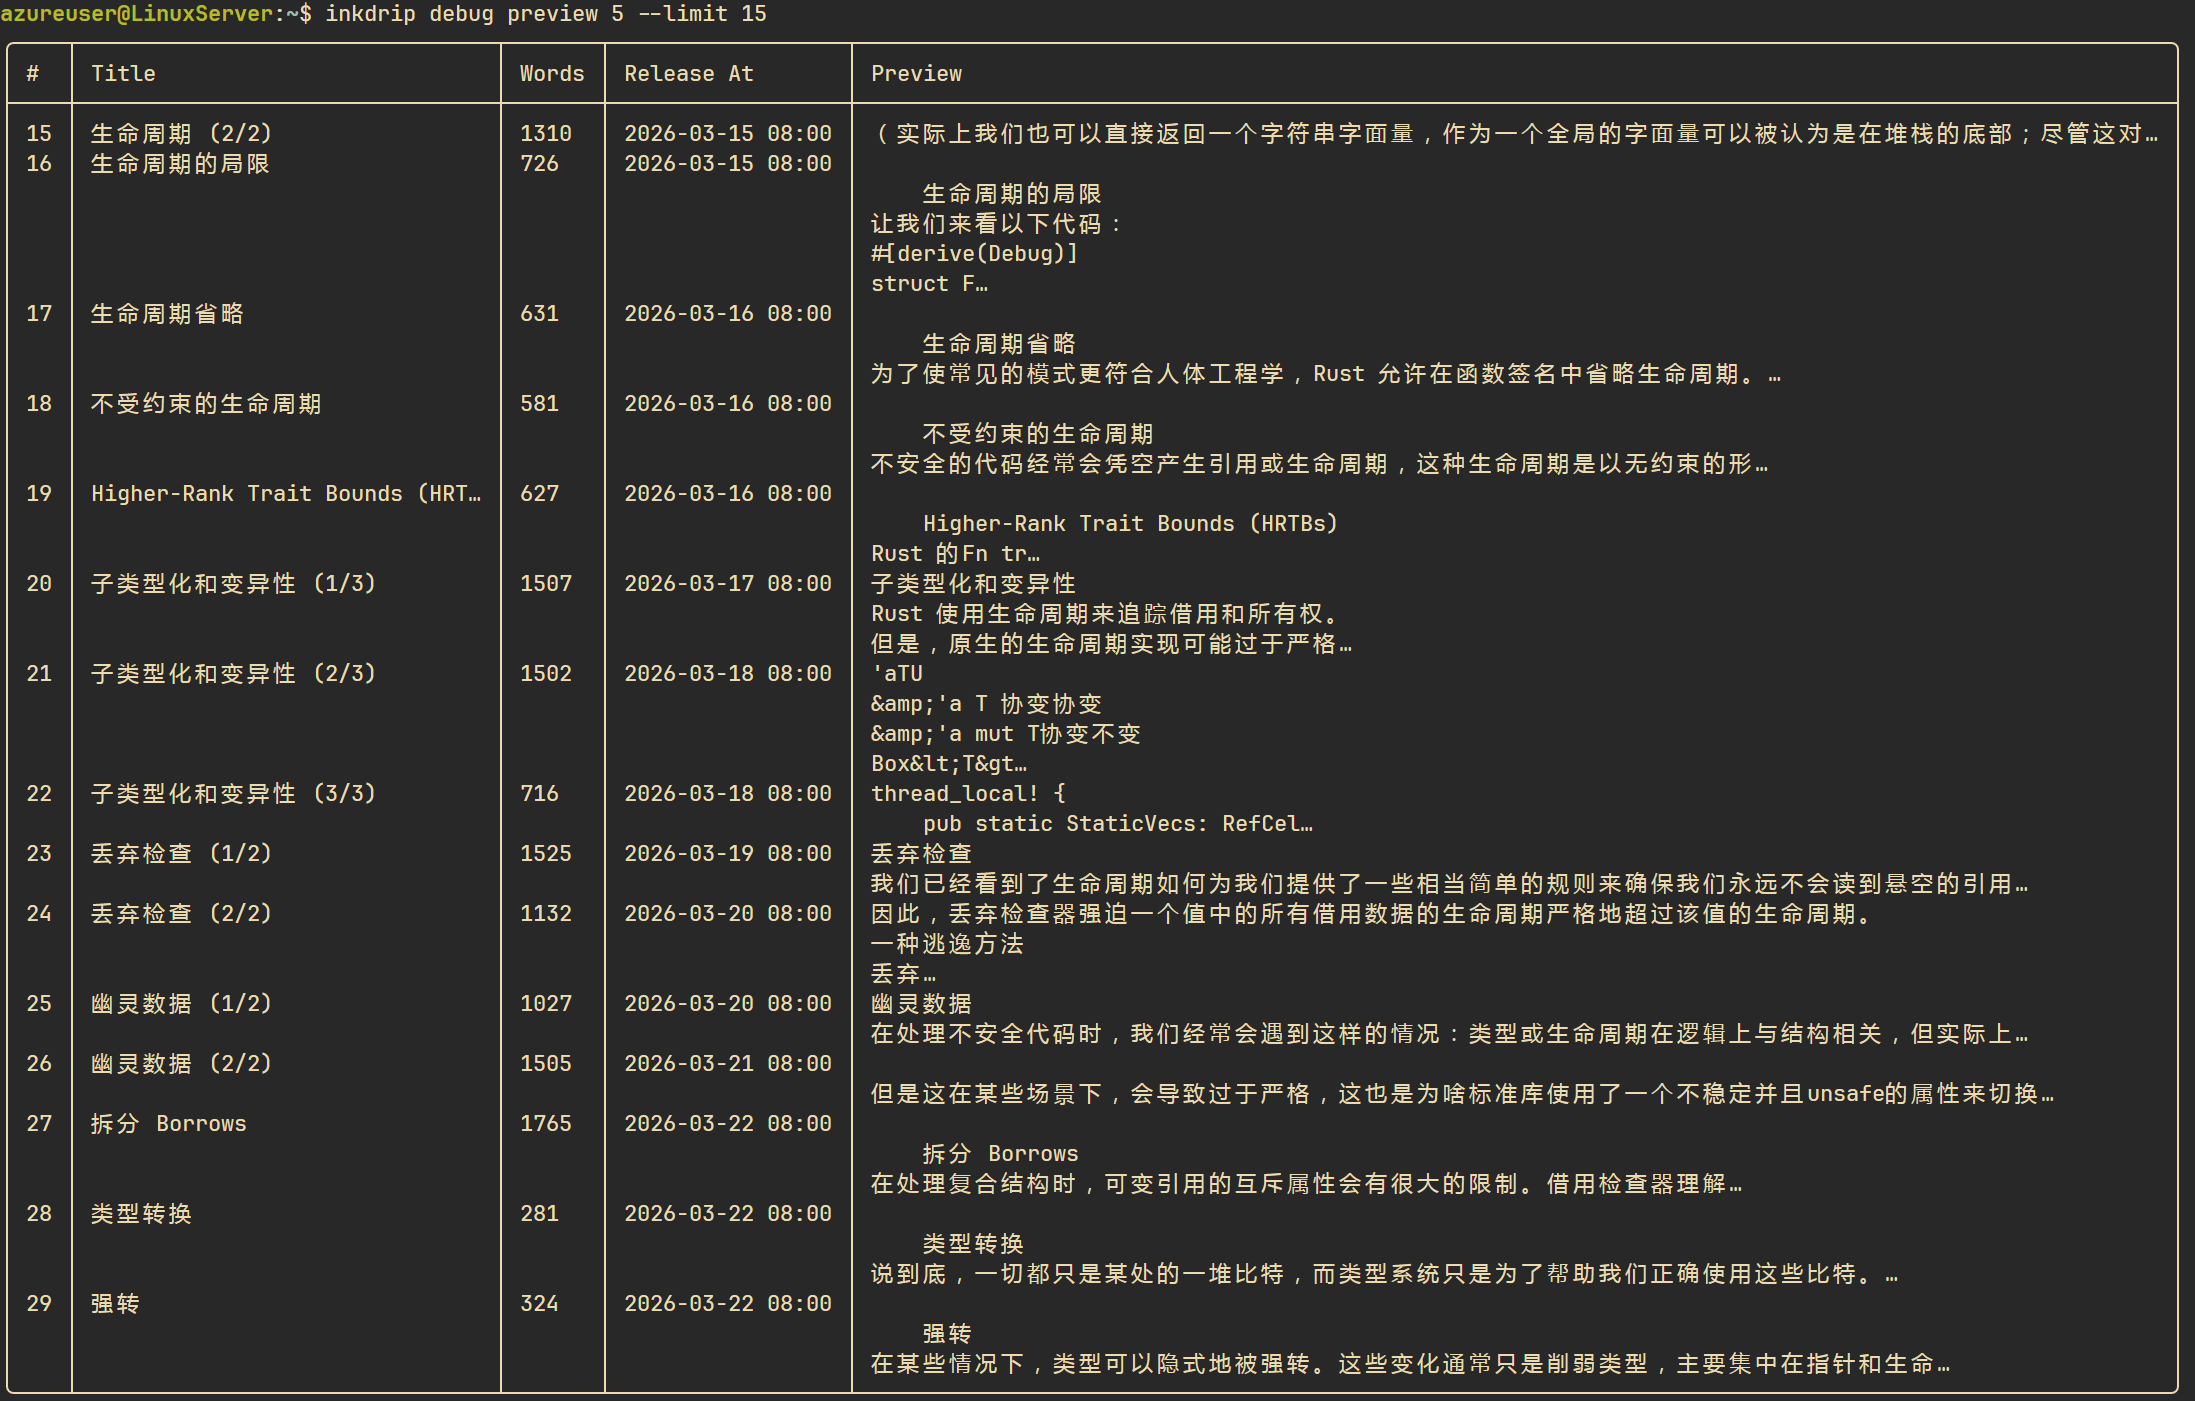
Task: Click the 'Higher-Rank Trait Bounds (HRT…' title
Action: [x=285, y=493]
